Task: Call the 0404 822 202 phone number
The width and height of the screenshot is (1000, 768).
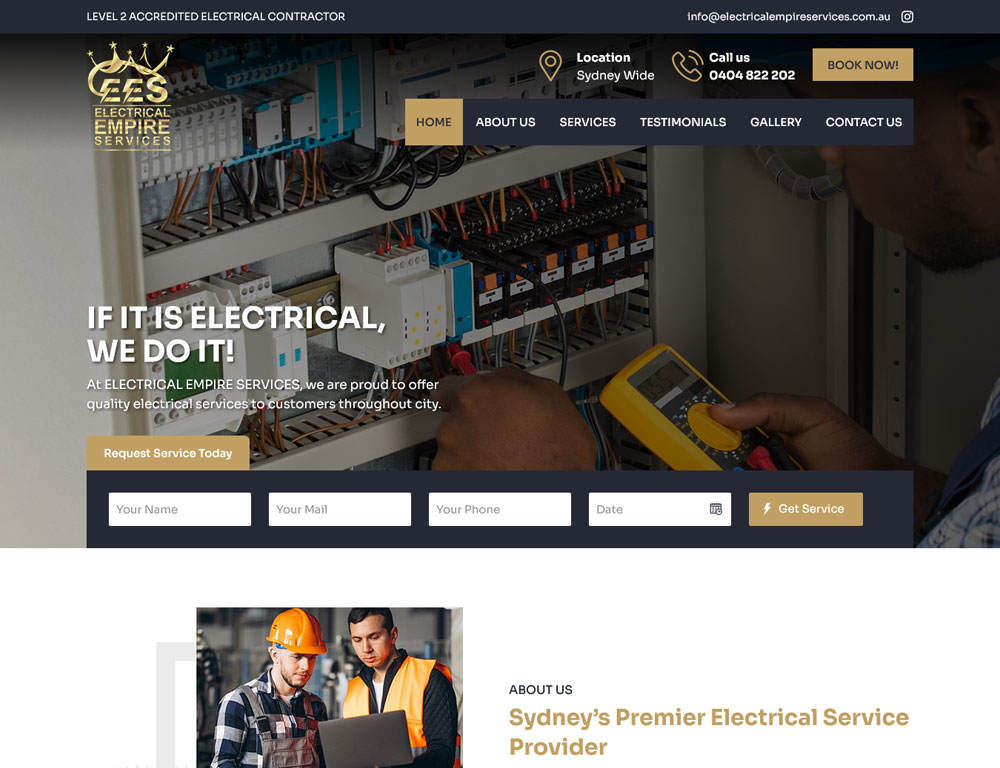Action: (x=752, y=75)
